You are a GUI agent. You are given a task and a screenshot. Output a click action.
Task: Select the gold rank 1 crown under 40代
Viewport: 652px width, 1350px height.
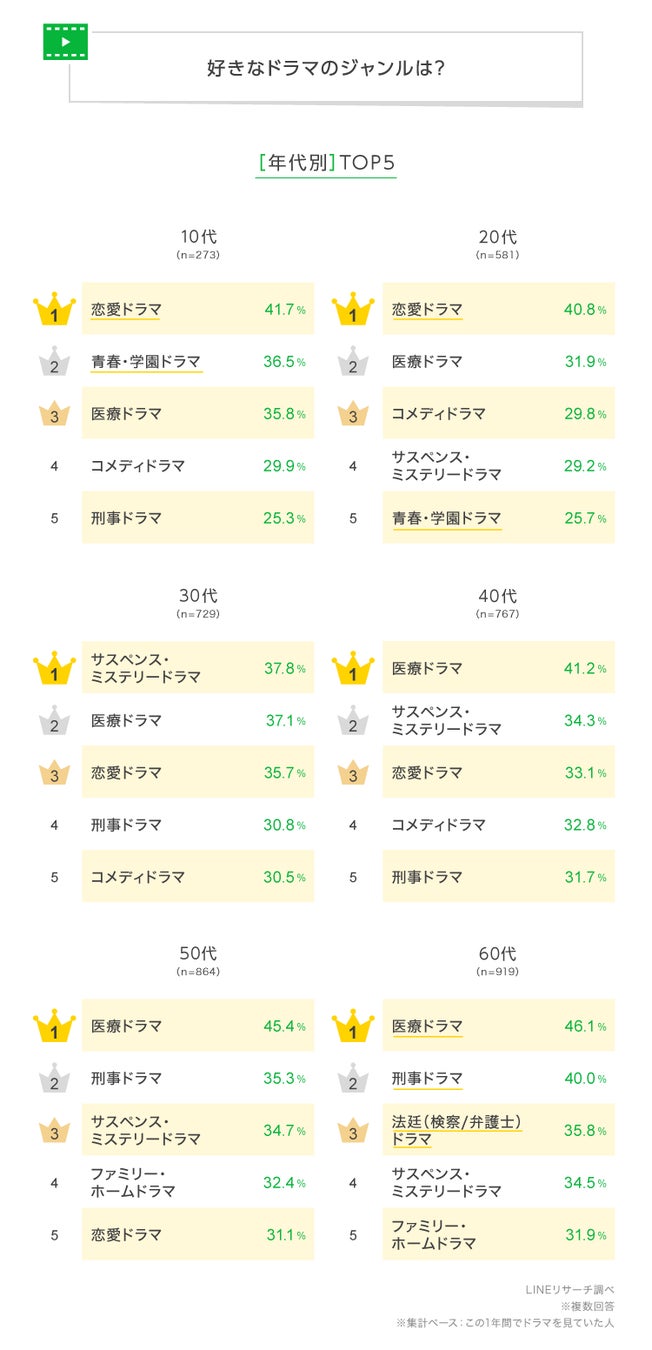(353, 669)
